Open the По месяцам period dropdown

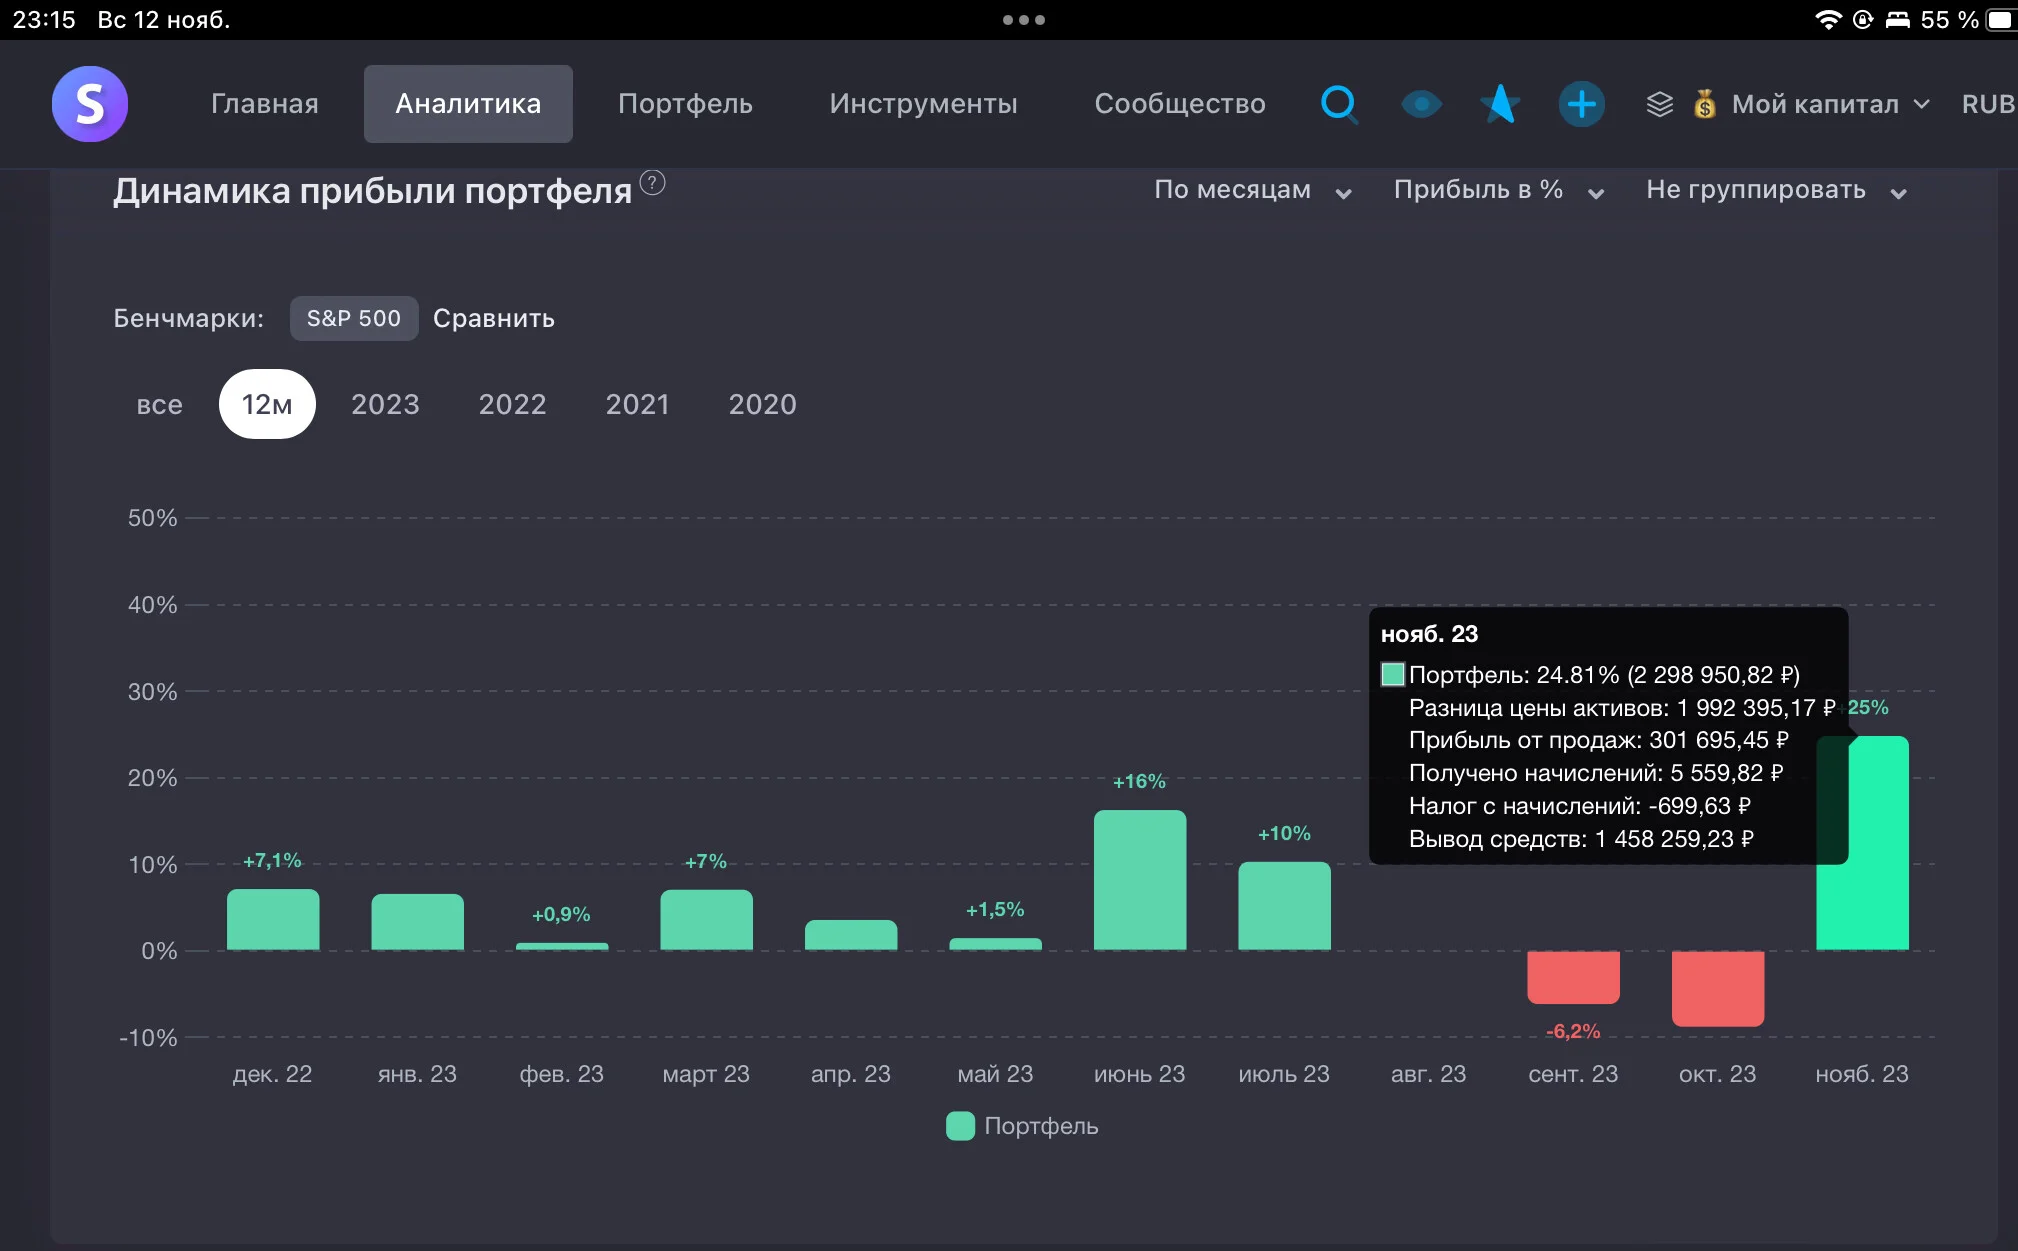point(1253,190)
